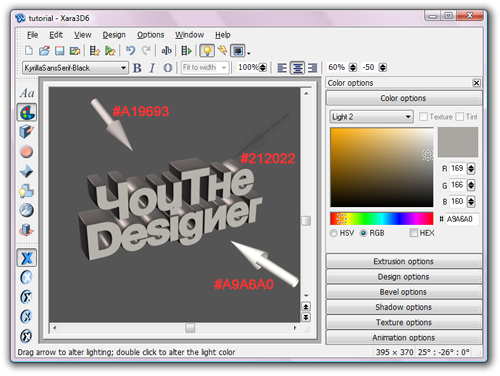
Task: Click the rainbow hue strip
Action: point(382,219)
